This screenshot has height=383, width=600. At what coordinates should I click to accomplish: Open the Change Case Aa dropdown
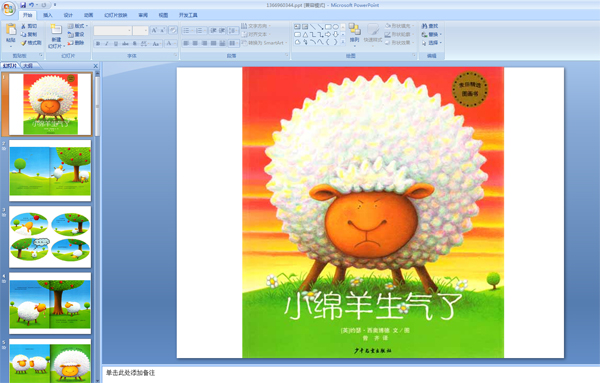click(x=156, y=44)
